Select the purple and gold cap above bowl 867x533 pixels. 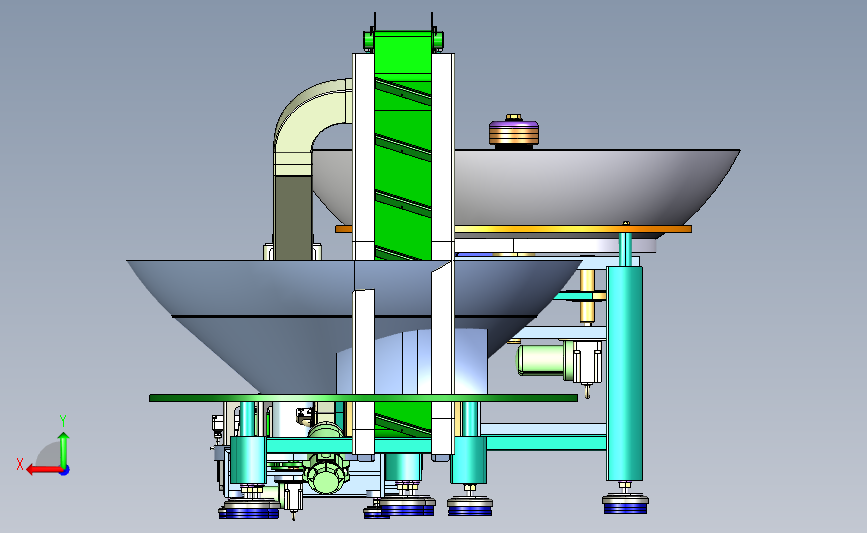(x=514, y=133)
